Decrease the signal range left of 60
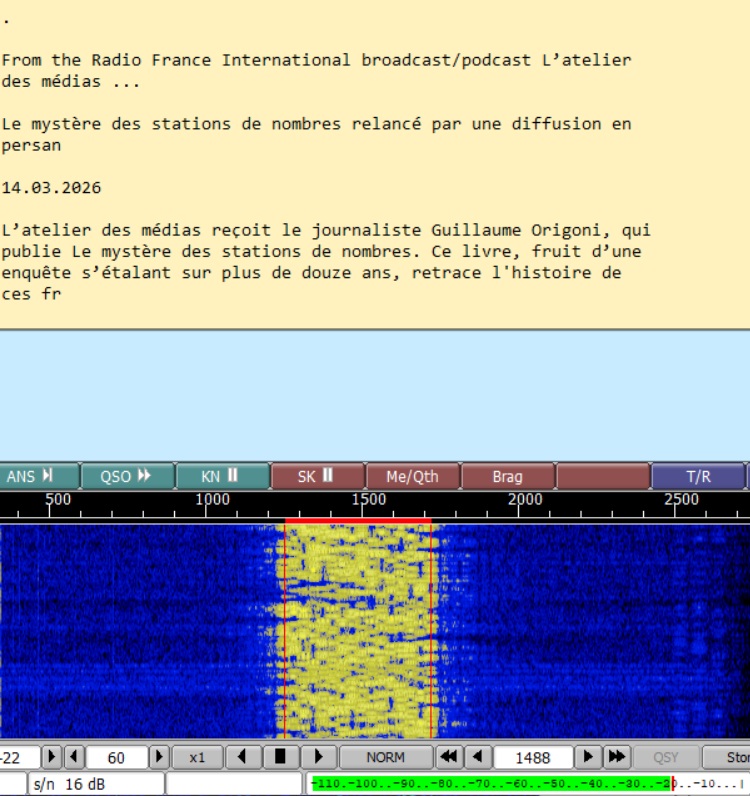Image resolution: width=750 pixels, height=796 pixels. (74, 757)
